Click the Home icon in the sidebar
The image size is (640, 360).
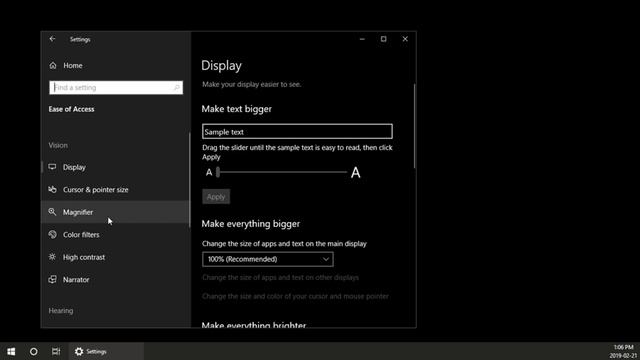(53, 65)
